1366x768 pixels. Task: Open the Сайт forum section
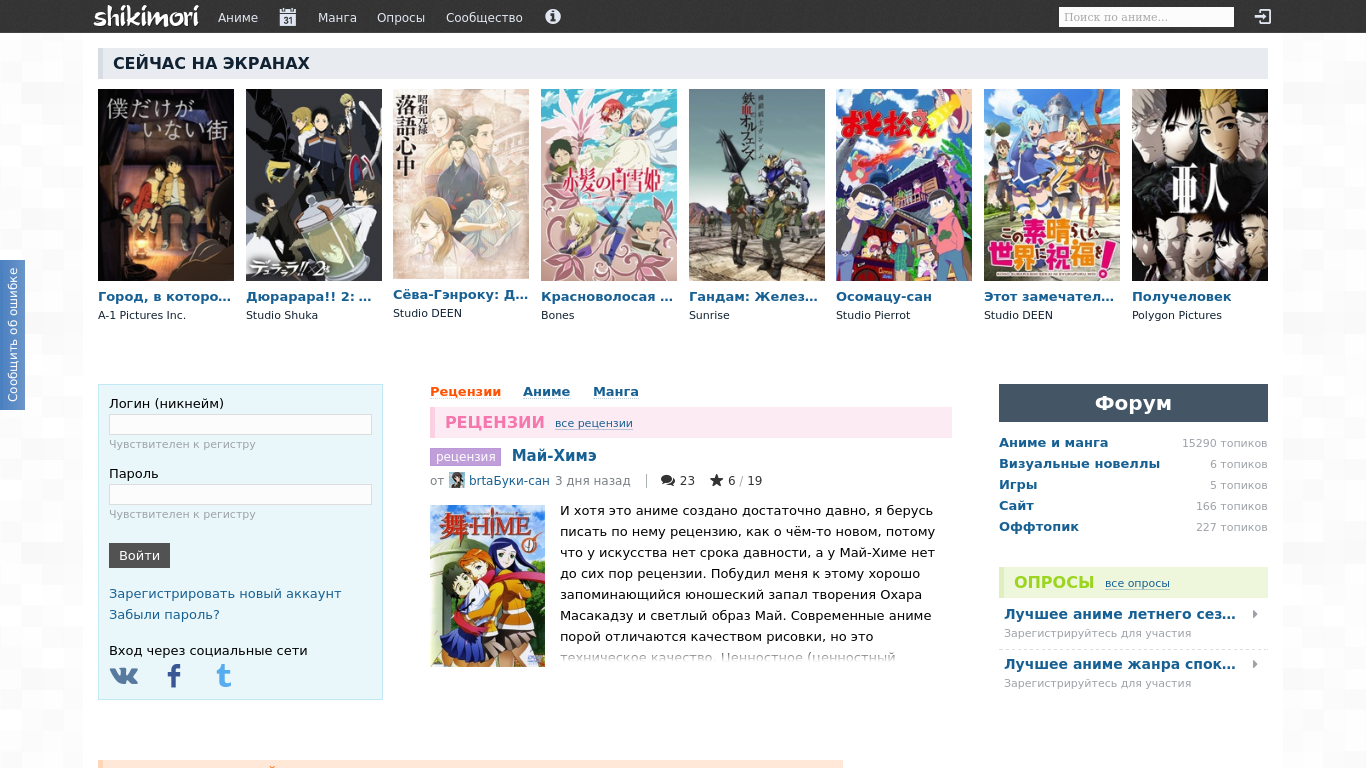tap(1016, 506)
